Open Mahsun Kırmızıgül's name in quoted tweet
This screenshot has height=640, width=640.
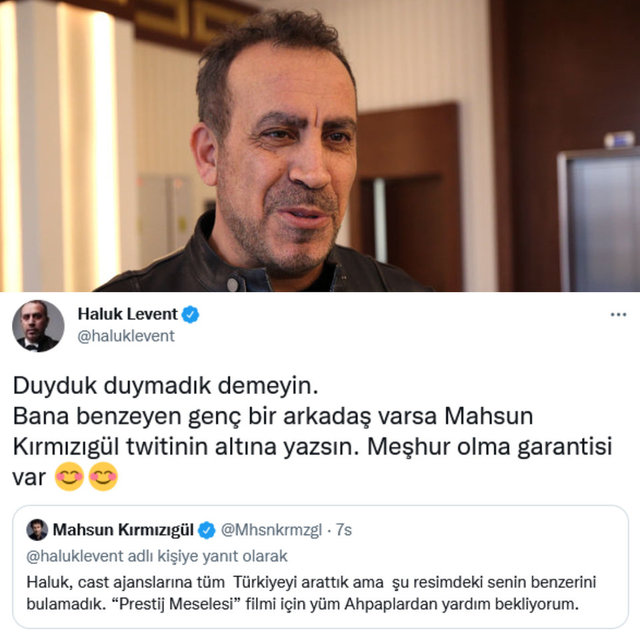pyautogui.click(x=123, y=530)
